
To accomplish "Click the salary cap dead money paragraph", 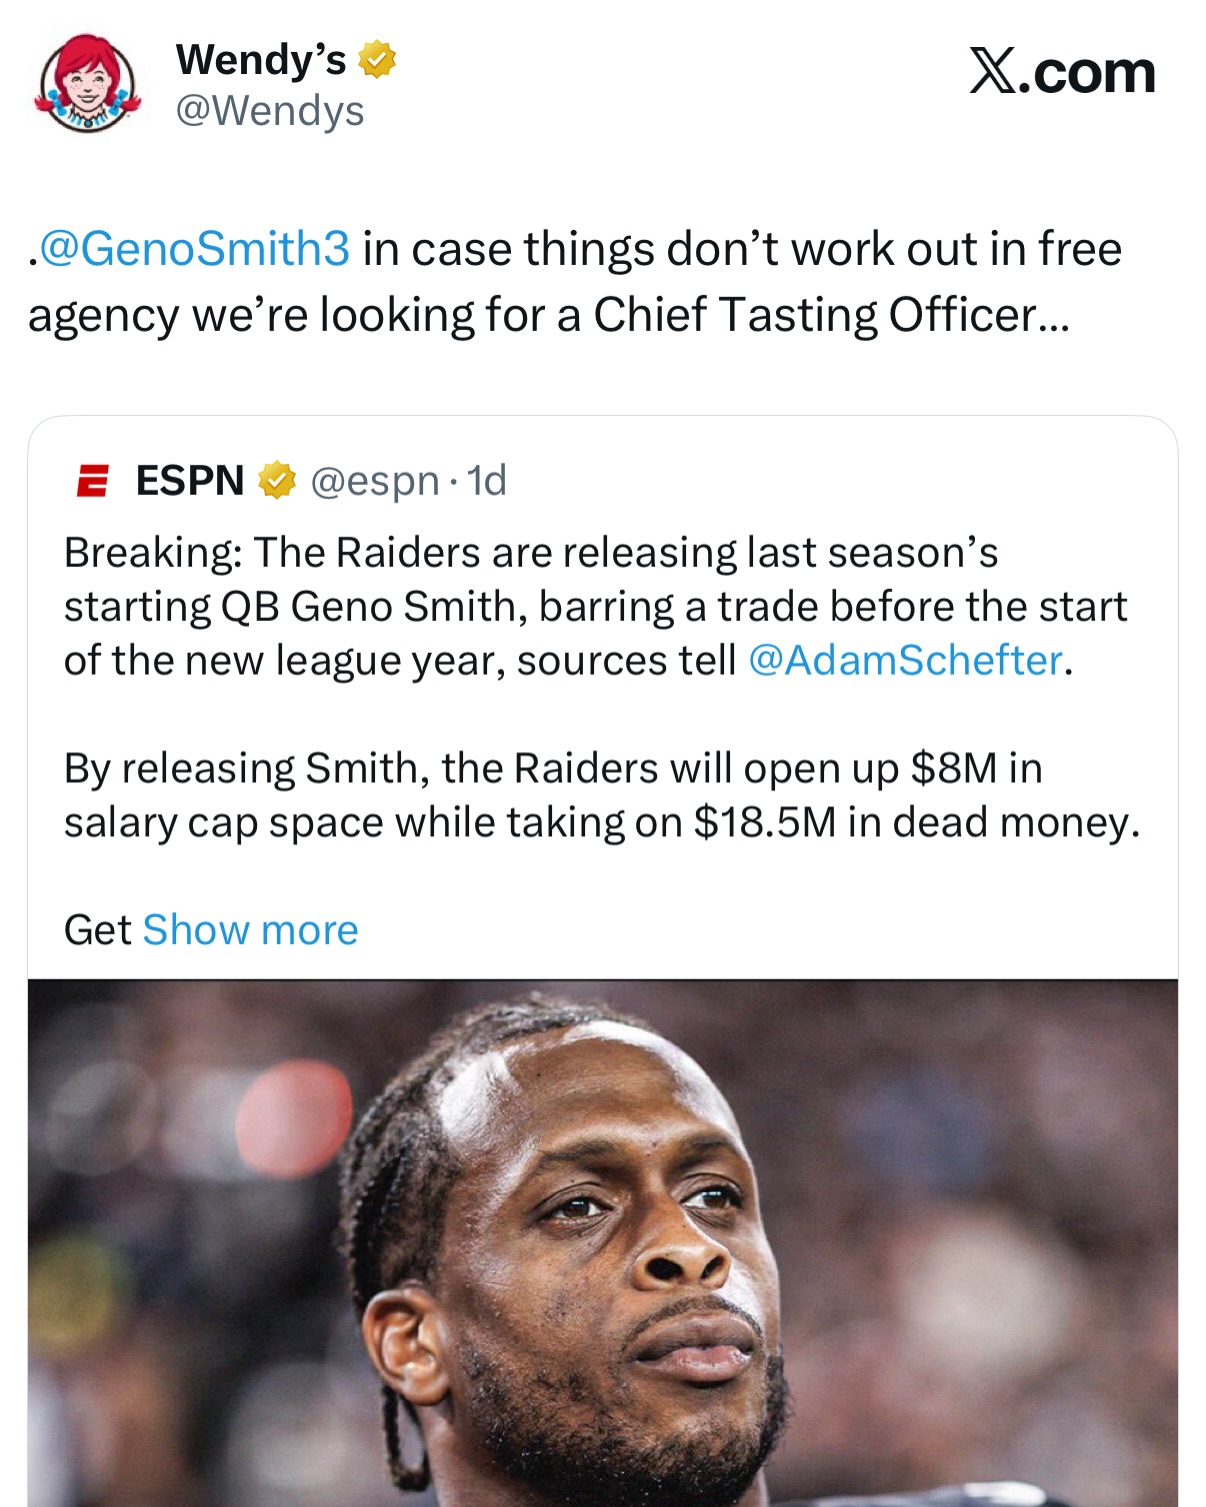I will [600, 796].
